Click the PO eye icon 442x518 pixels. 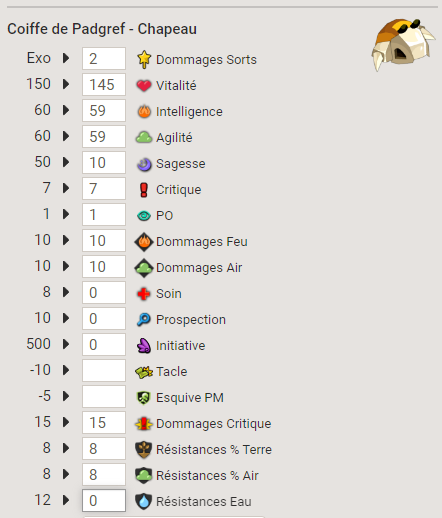pyautogui.click(x=144, y=216)
